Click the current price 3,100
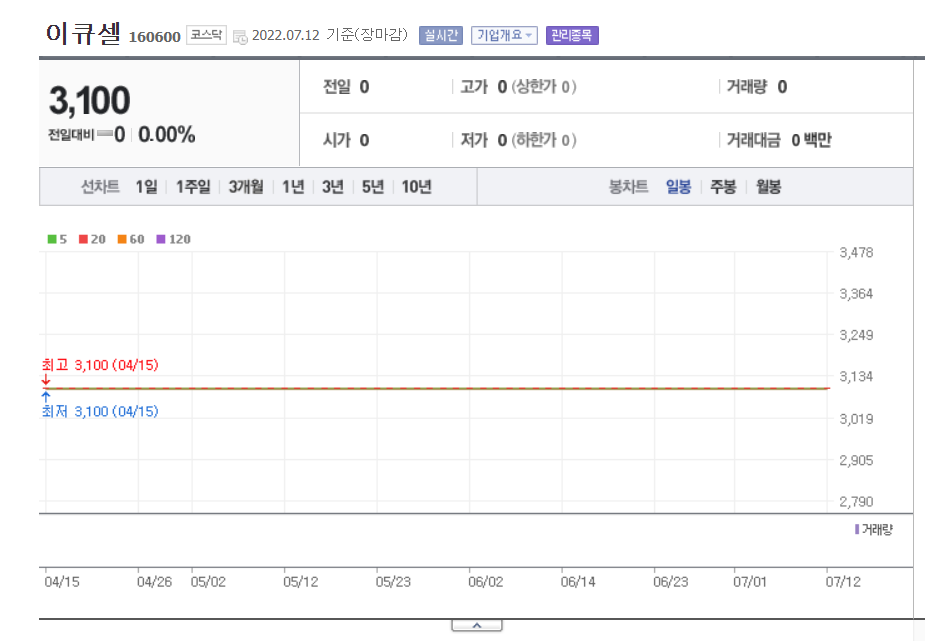 [x=90, y=100]
